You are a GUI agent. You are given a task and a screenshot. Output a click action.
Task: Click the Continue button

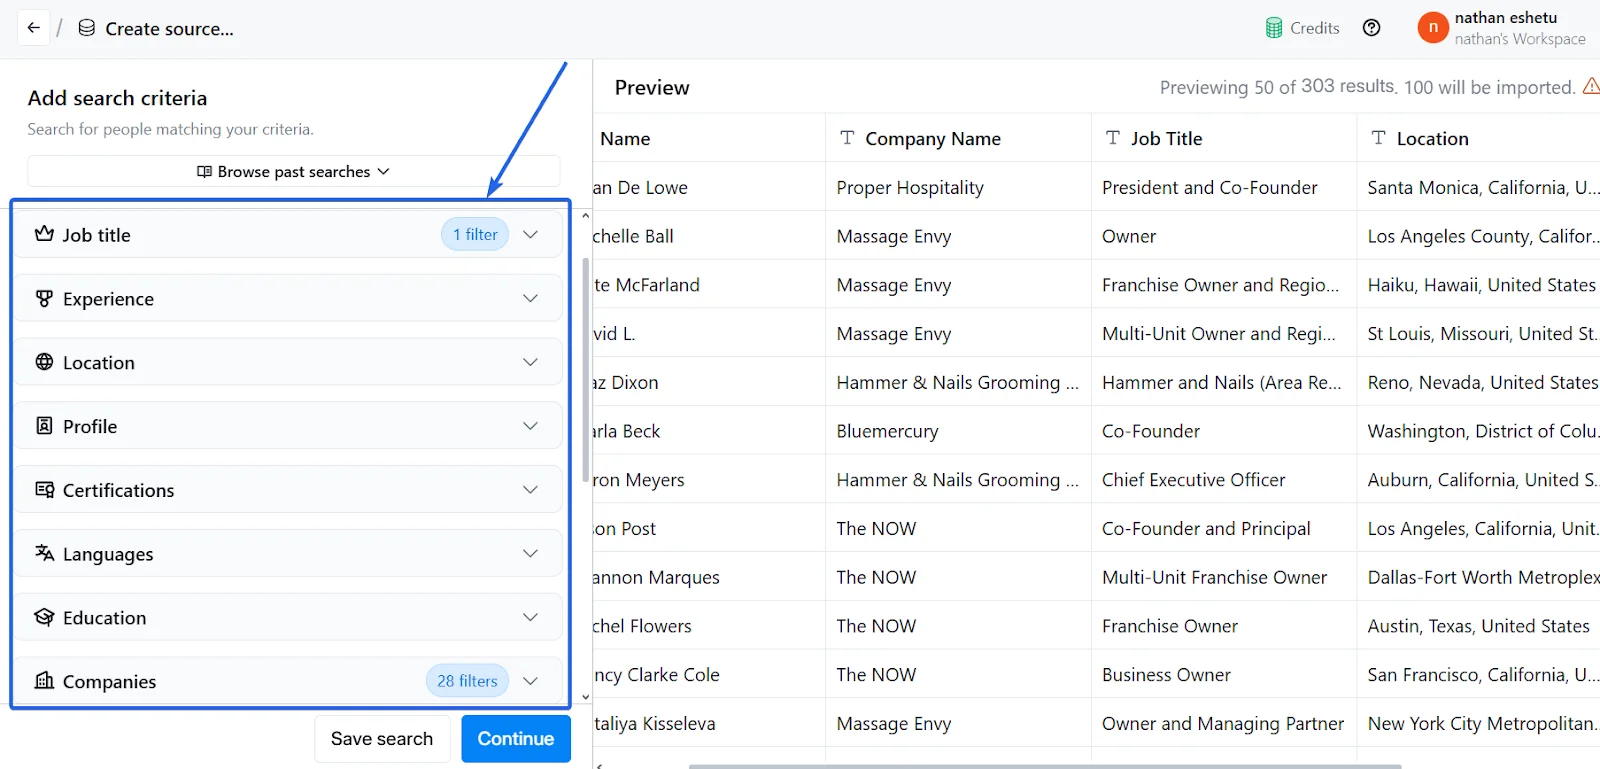[x=516, y=738]
